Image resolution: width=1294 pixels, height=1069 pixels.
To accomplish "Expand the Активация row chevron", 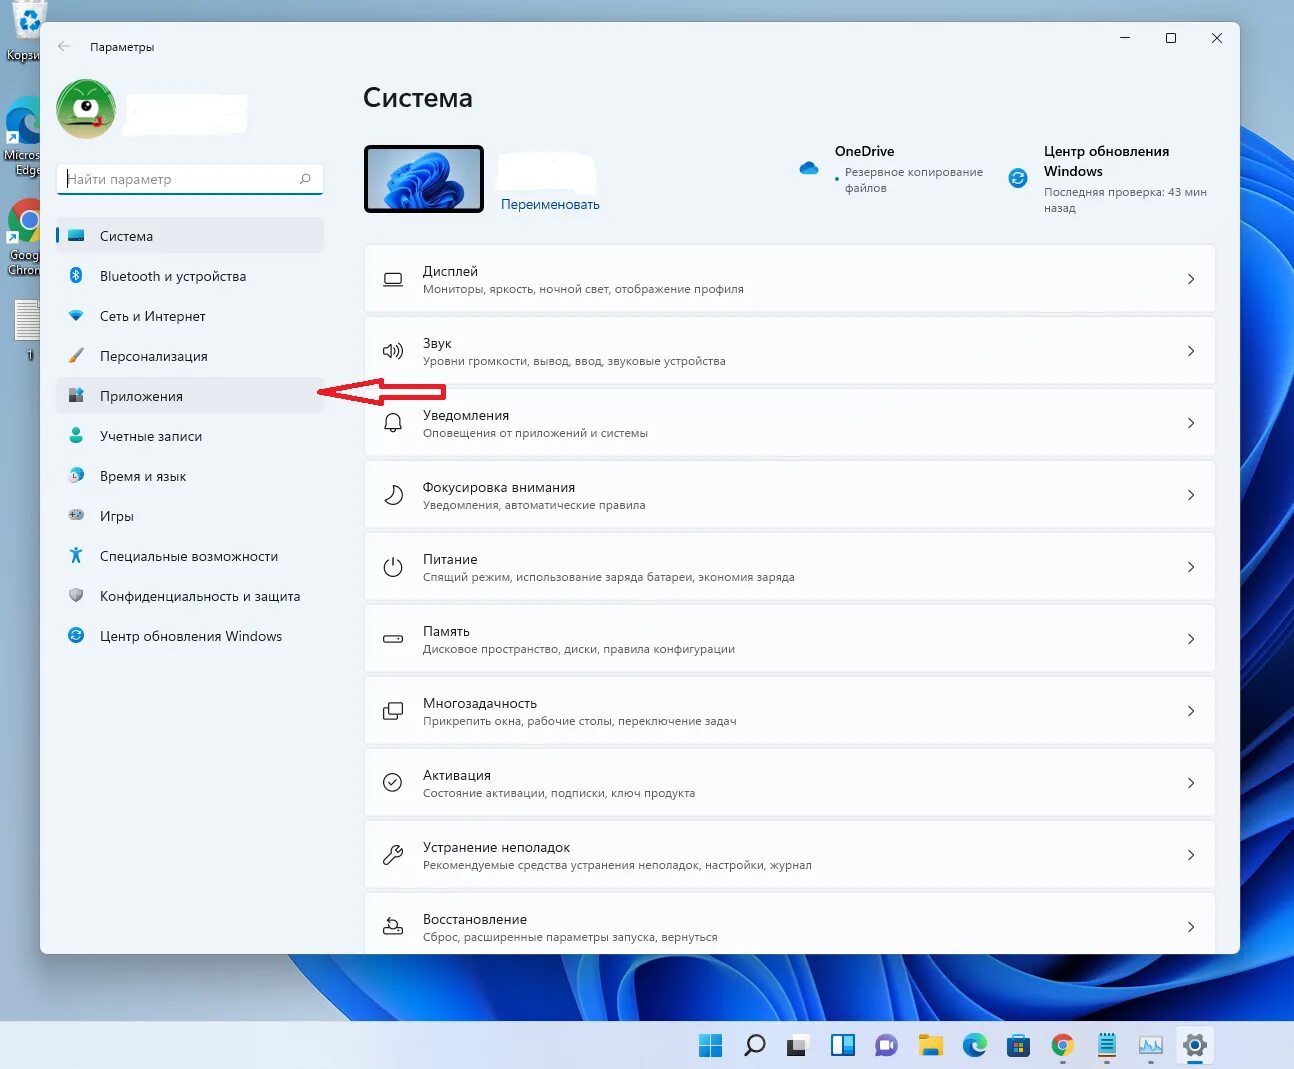I will click(x=1191, y=783).
